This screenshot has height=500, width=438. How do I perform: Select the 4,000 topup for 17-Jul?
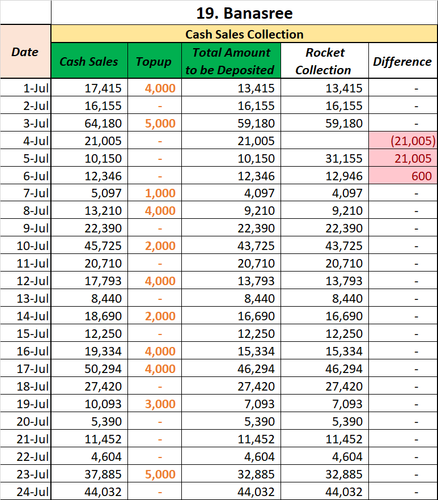click(154, 369)
